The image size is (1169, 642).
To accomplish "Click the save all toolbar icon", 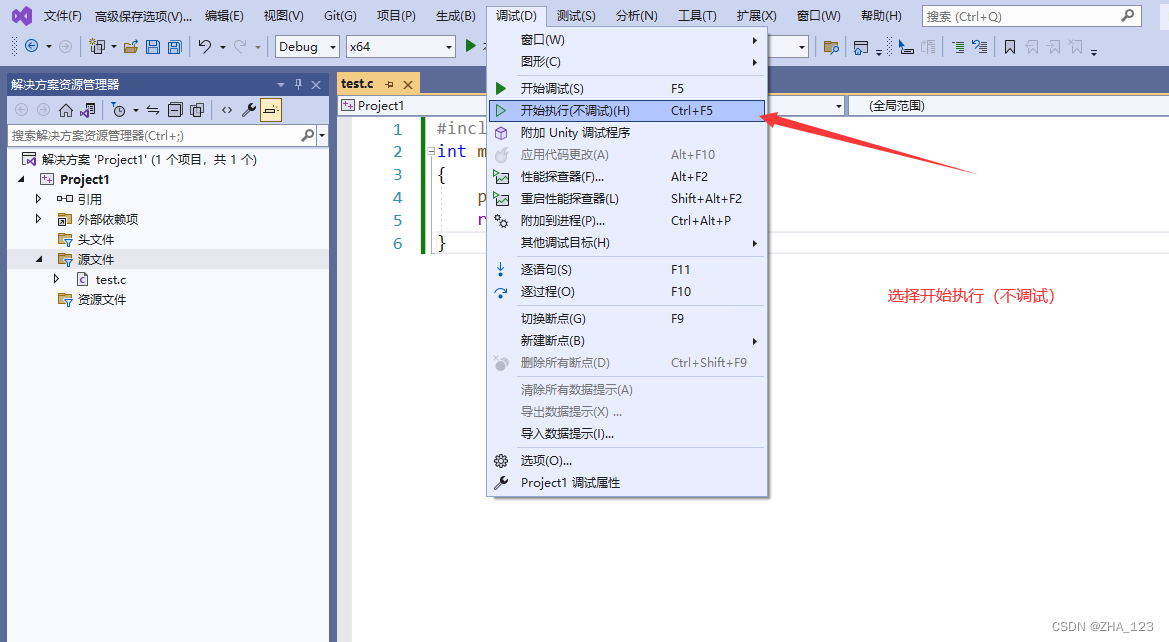I will click(174, 47).
